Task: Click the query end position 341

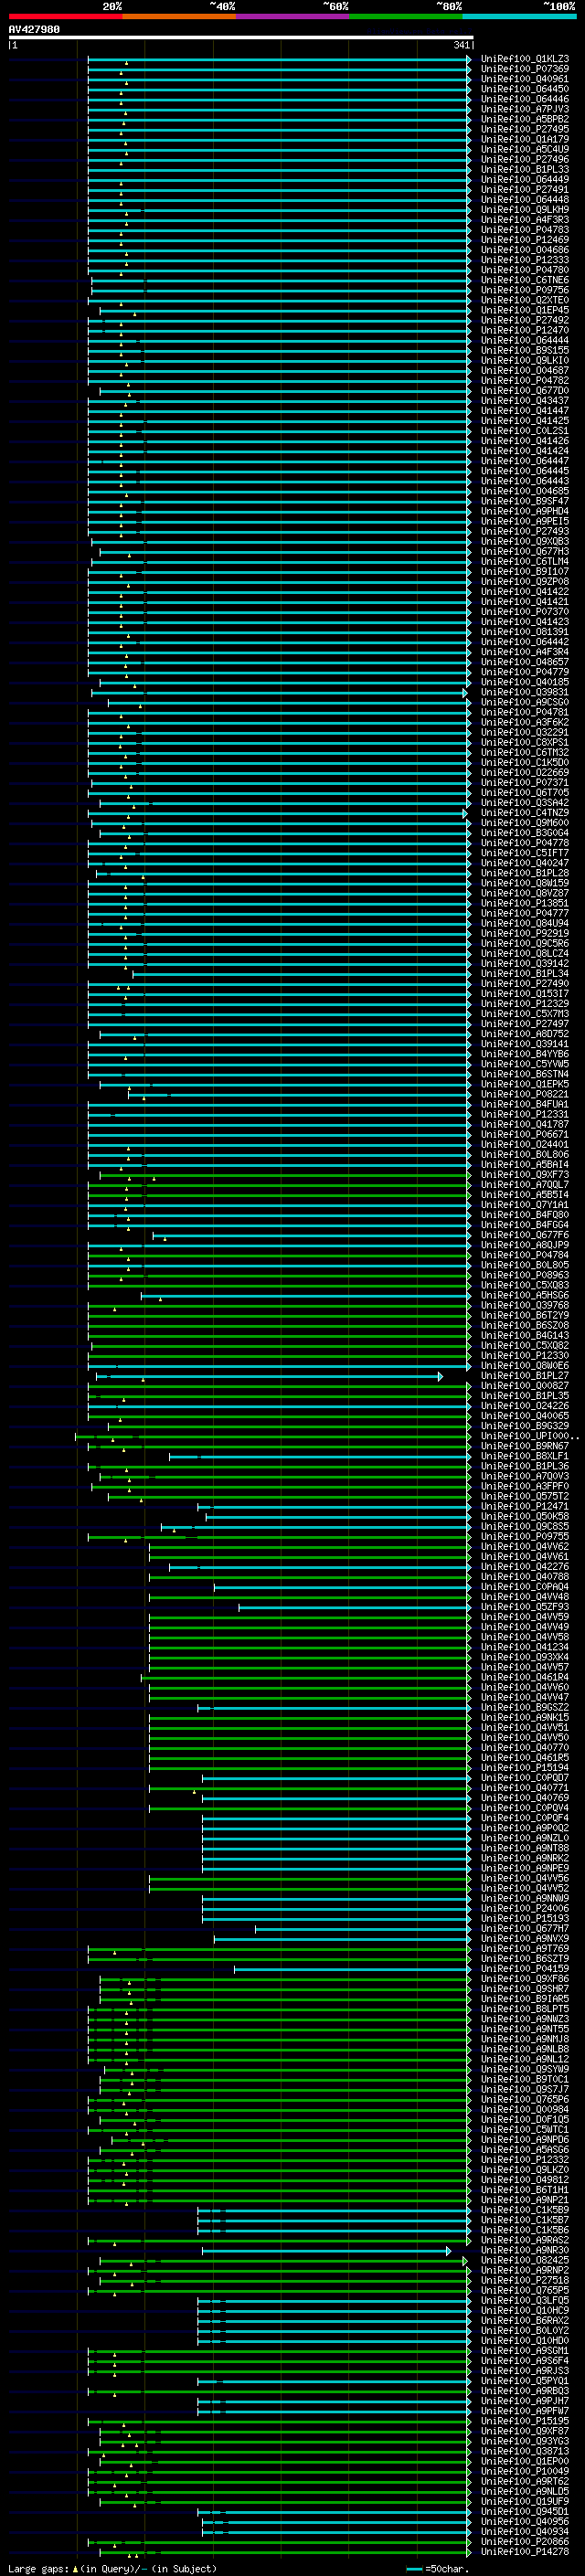Action: (x=461, y=45)
